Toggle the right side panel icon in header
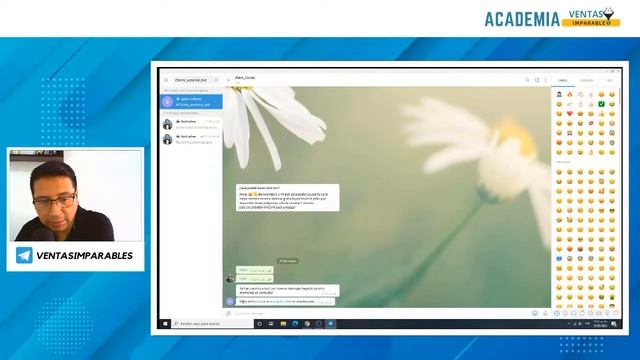 537,80
